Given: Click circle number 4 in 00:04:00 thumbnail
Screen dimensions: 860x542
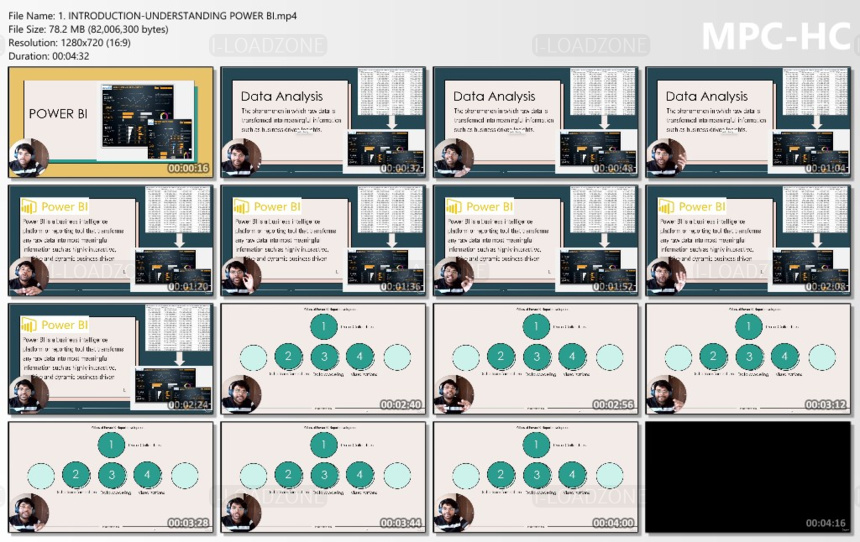Looking at the screenshot, I should pyautogui.click(x=572, y=475).
